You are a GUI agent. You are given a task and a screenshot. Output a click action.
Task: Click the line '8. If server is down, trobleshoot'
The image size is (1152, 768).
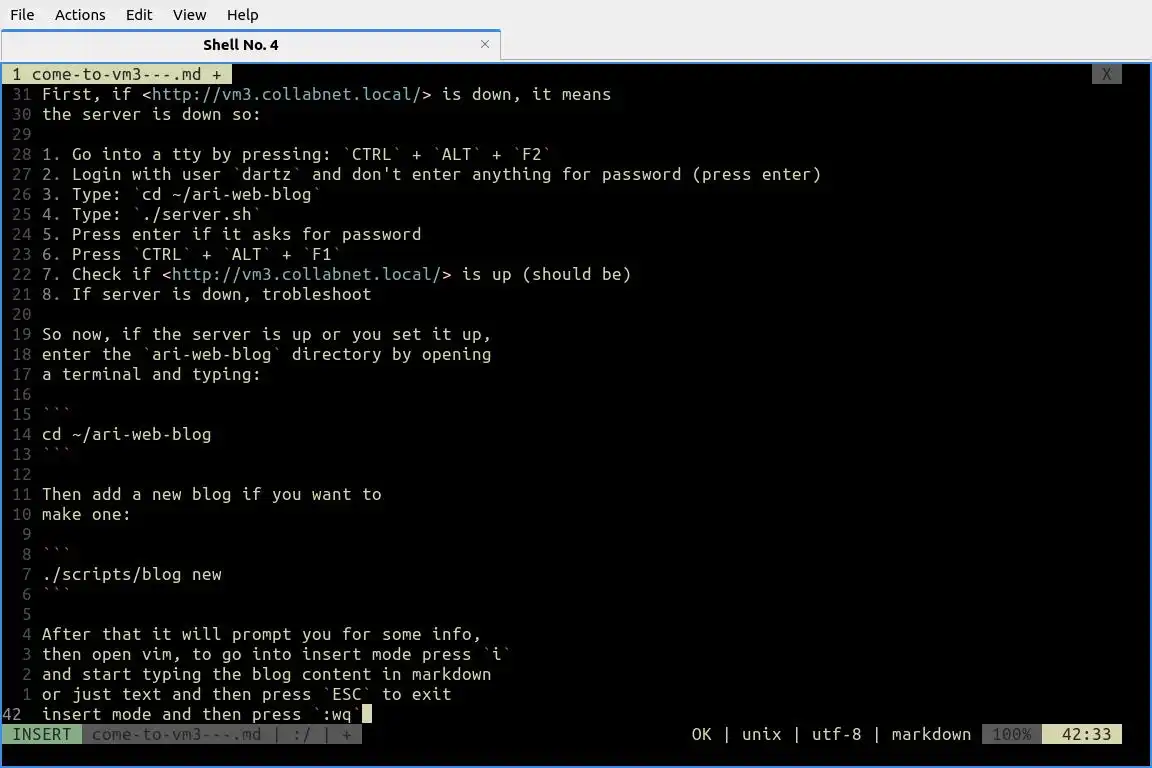tap(206, 294)
